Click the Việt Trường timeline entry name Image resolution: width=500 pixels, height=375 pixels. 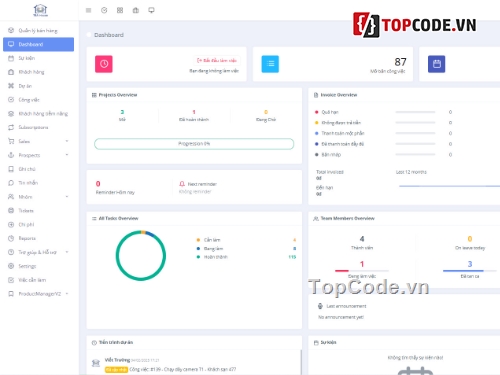click(117, 360)
